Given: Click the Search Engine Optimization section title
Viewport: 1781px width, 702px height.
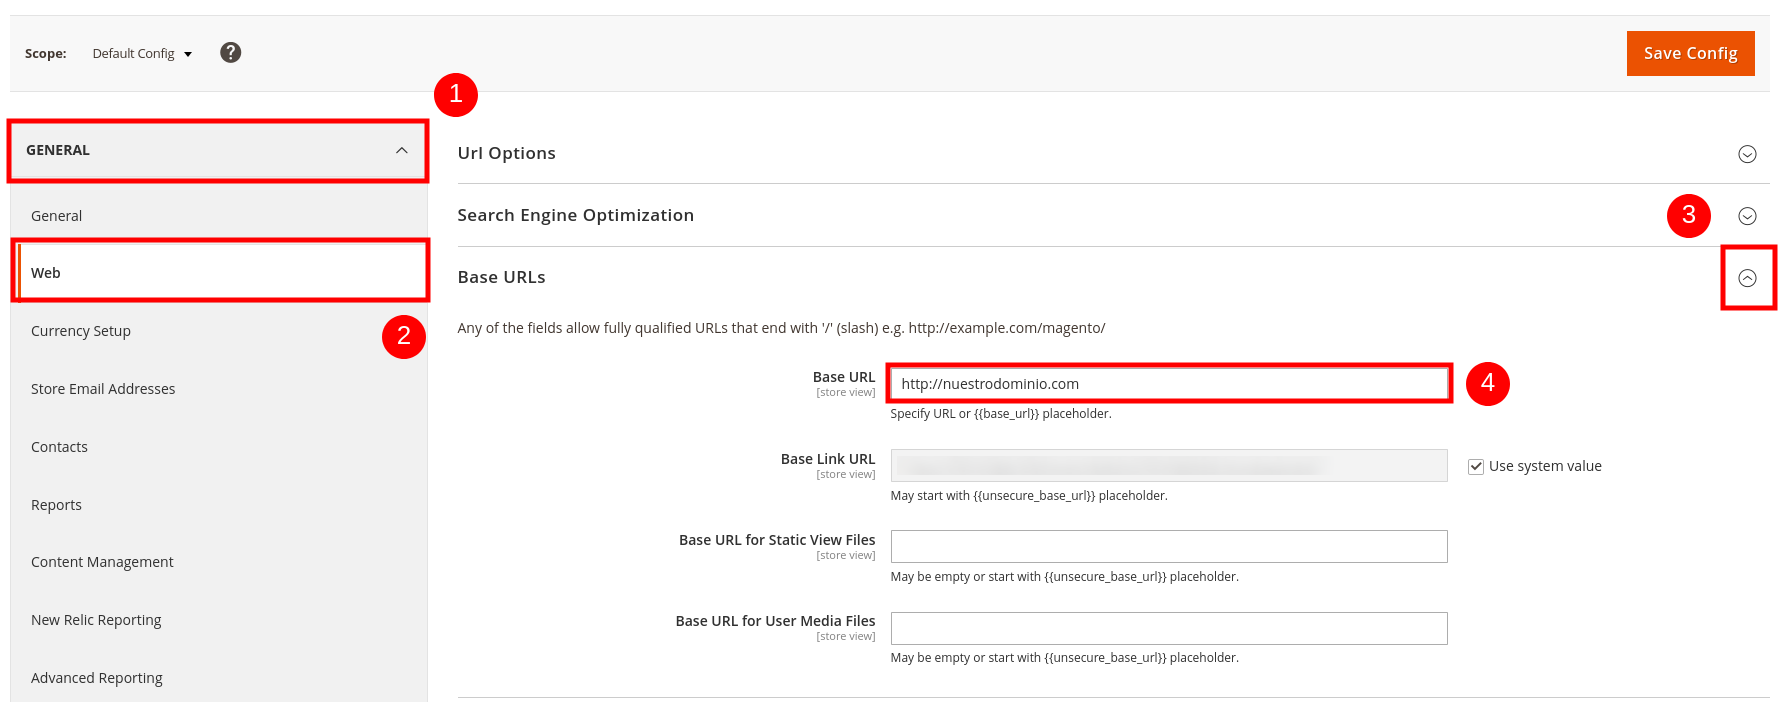Looking at the screenshot, I should [576, 215].
